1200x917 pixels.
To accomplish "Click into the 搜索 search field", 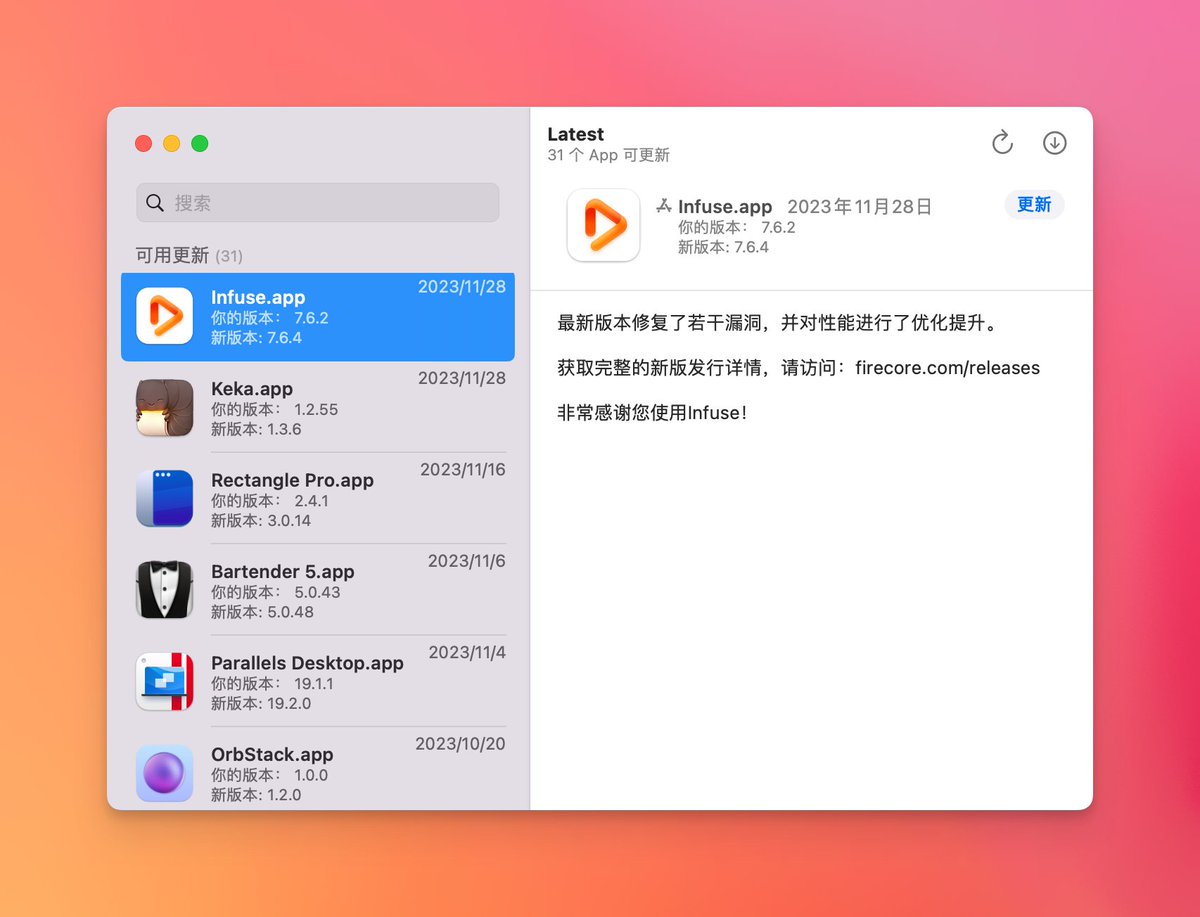I will pyautogui.click(x=318, y=203).
